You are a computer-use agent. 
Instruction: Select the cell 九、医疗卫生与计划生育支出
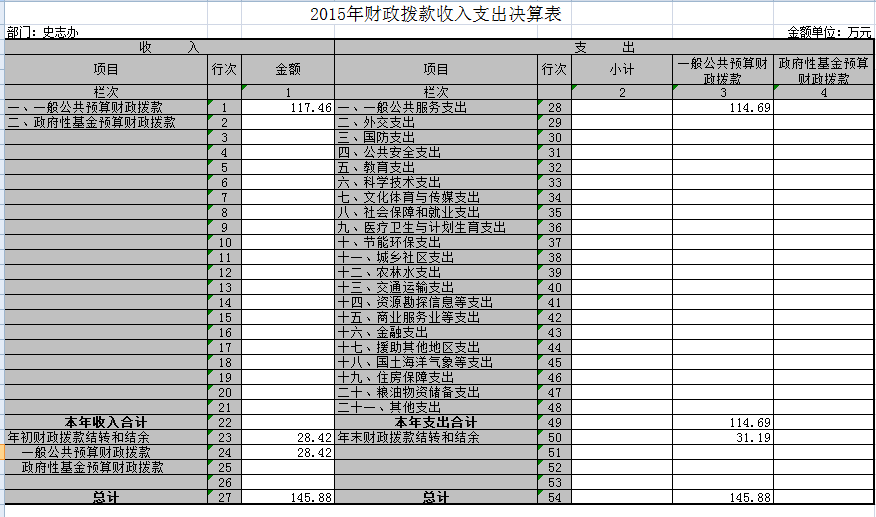pos(436,227)
